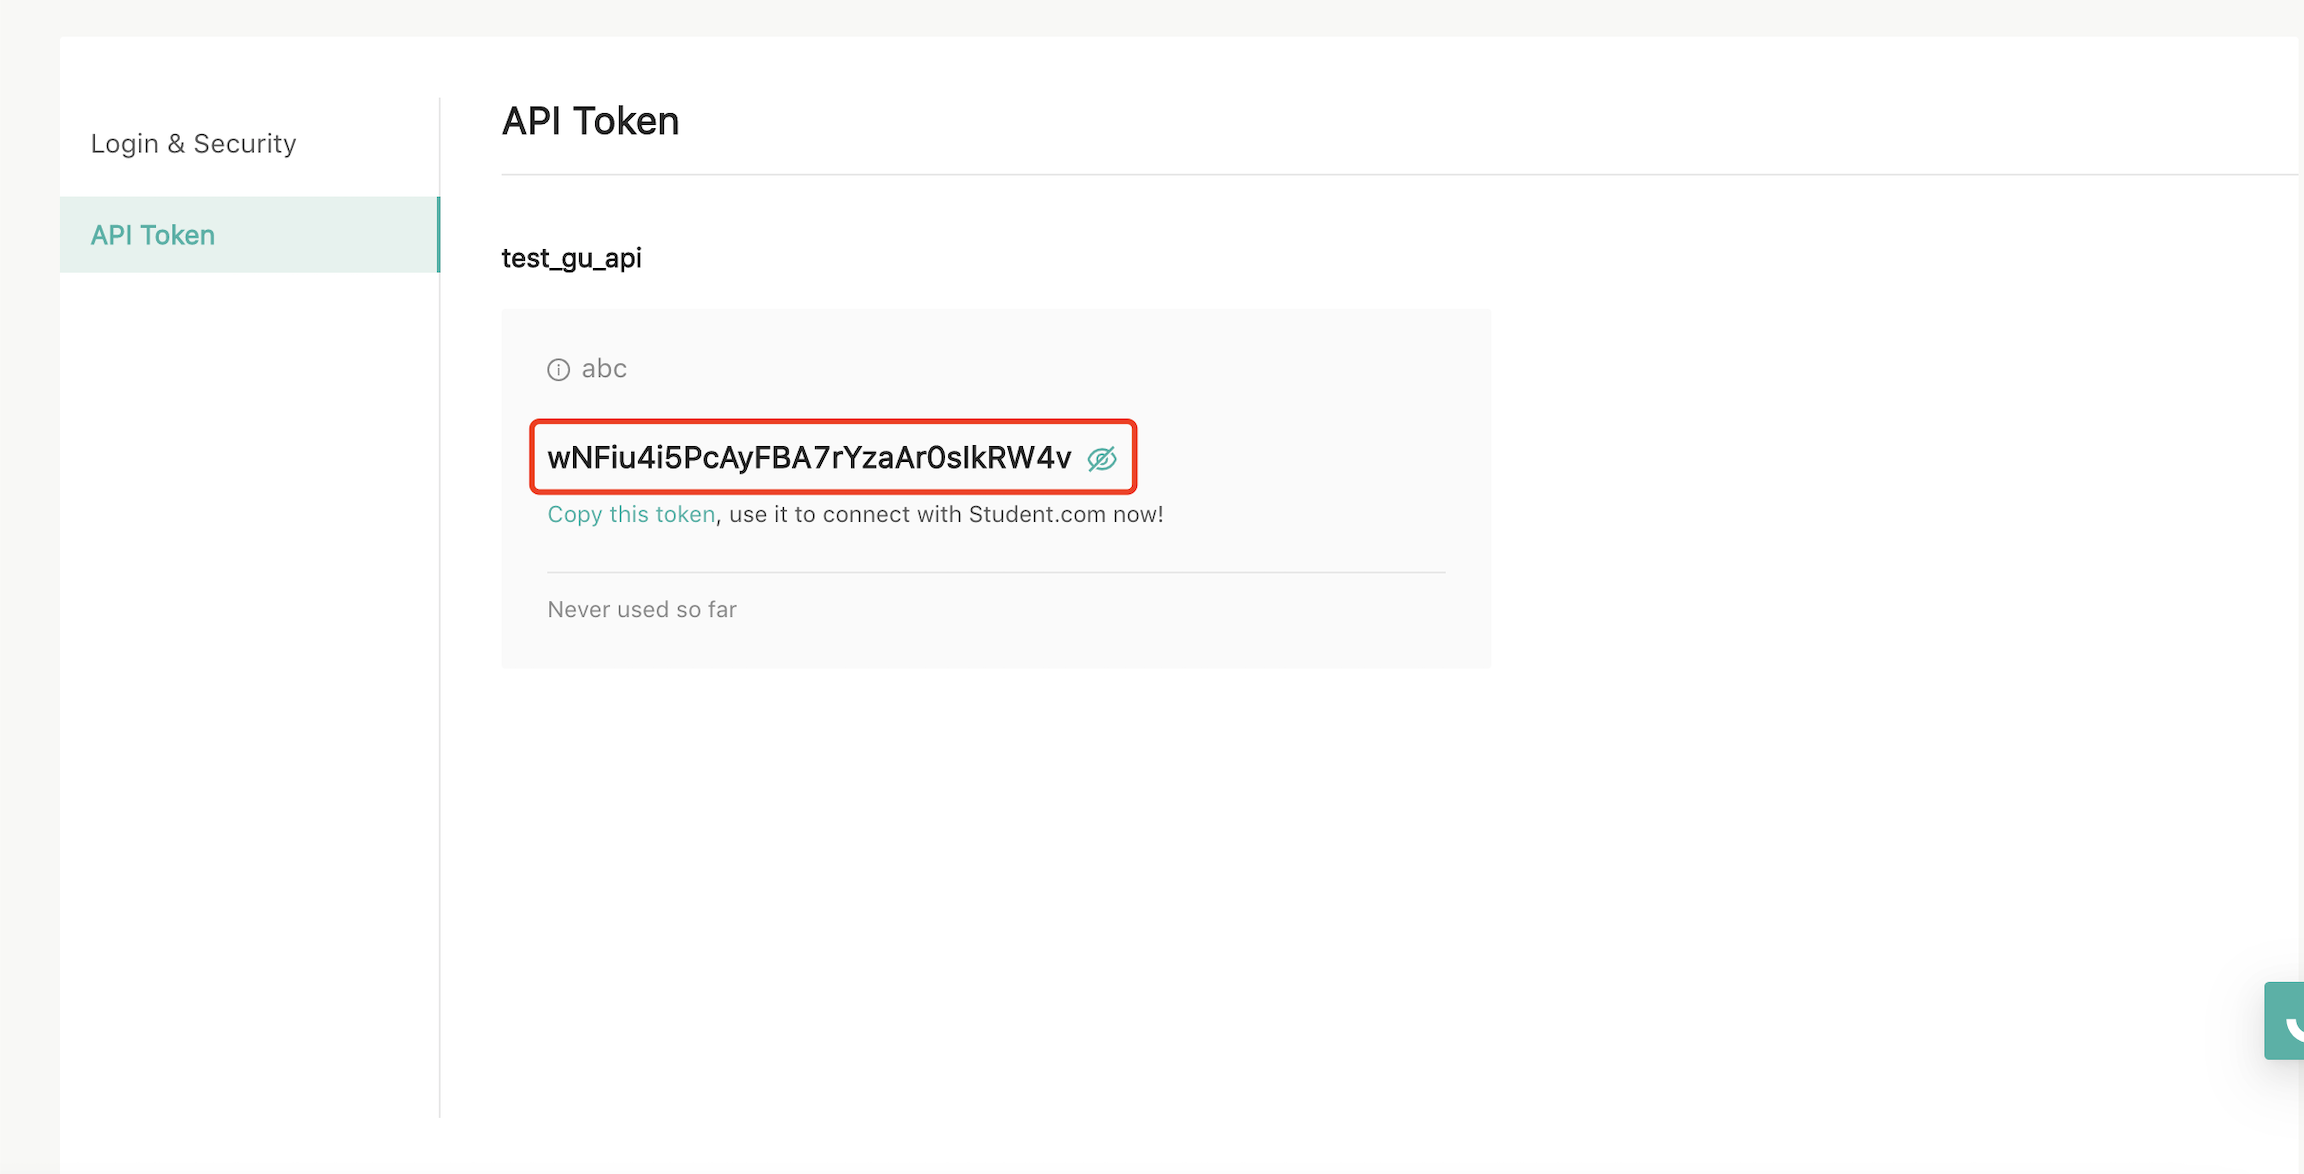Open Login & Security settings
Screen dimensions: 2304x1174
193,144
